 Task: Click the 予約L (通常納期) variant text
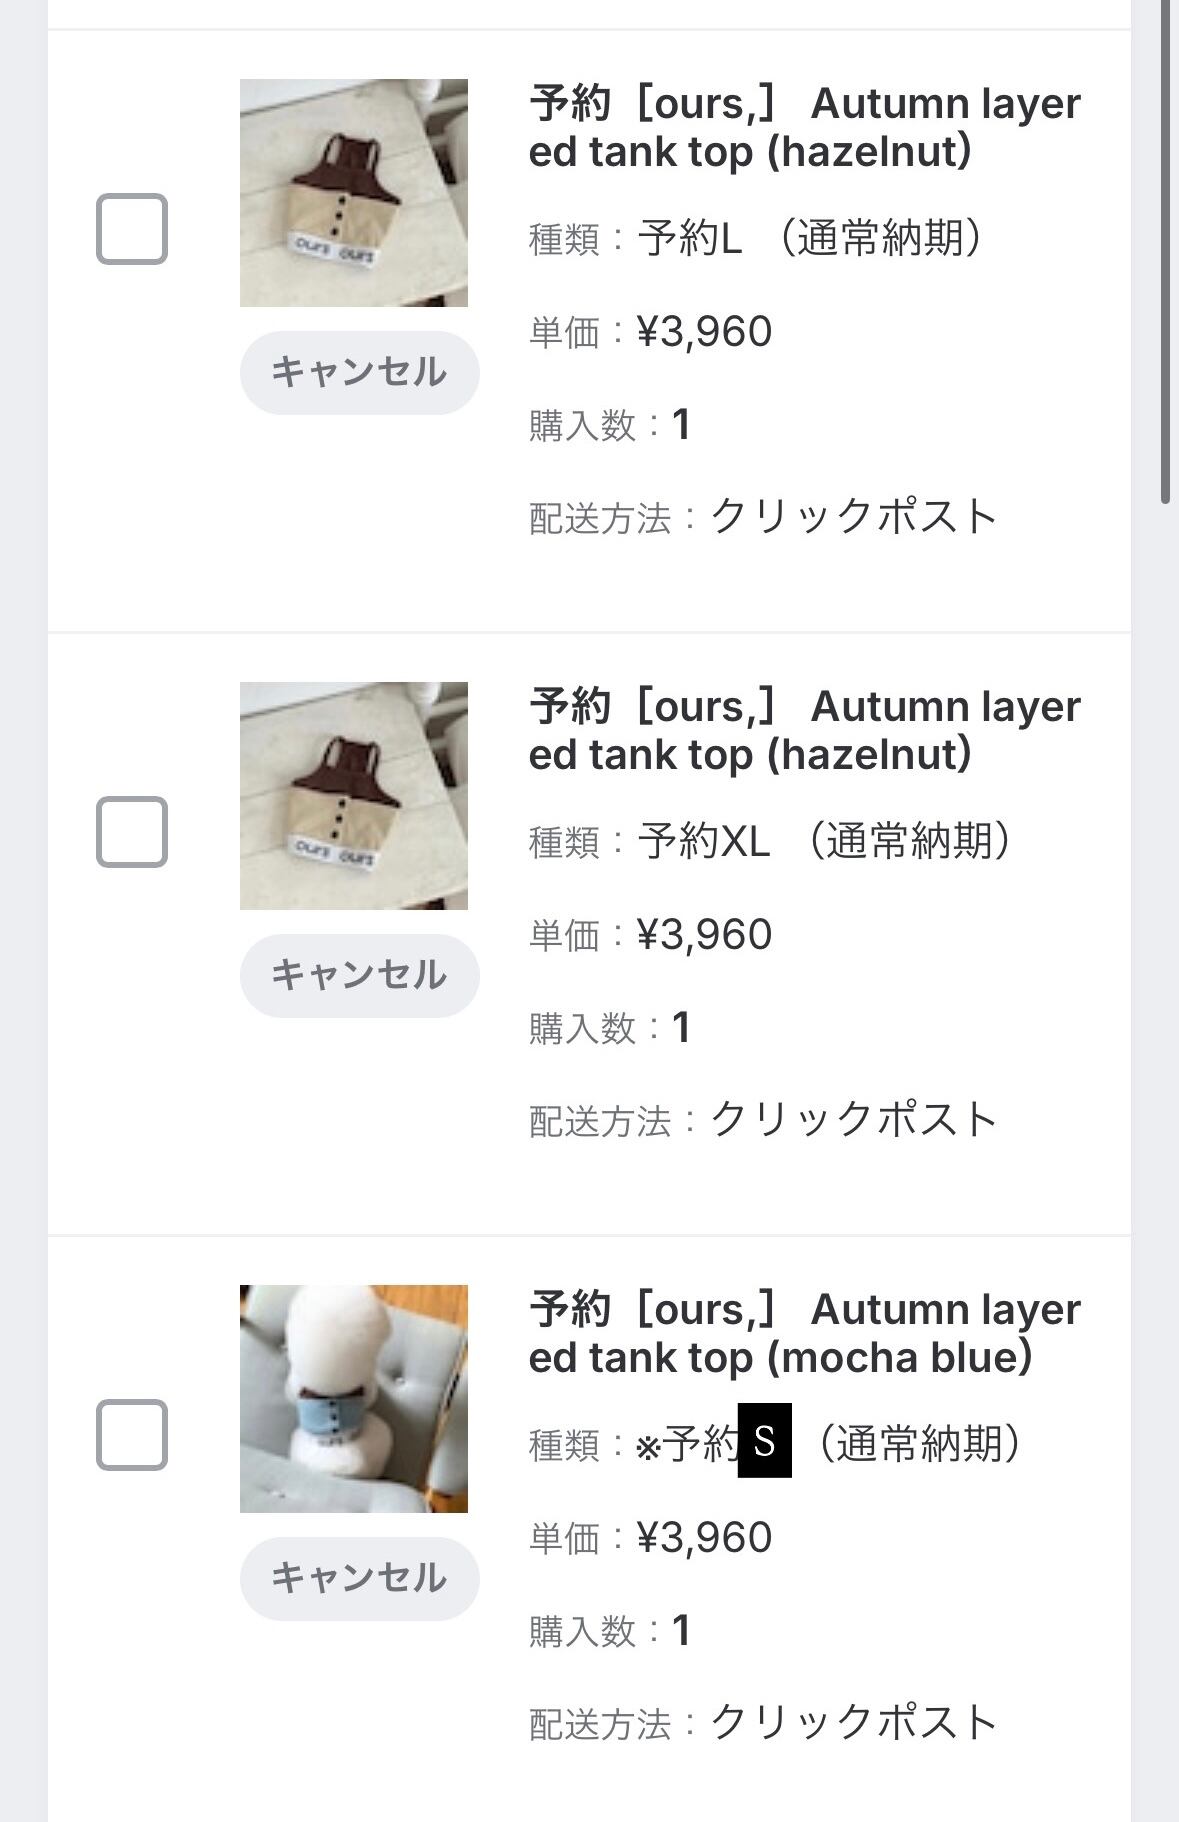[x=810, y=239]
